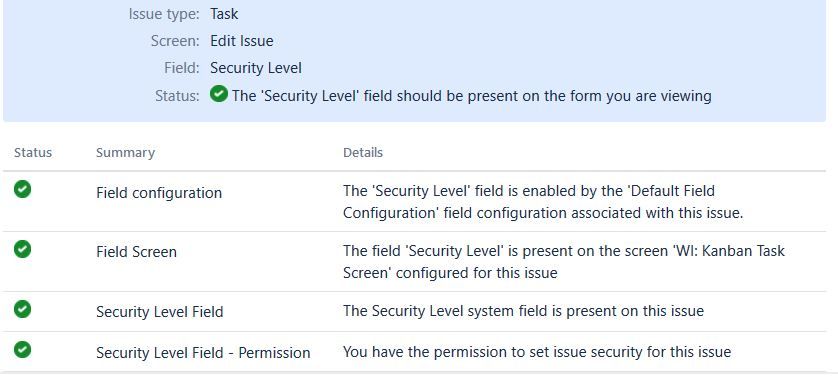Click the Default Field Configuration details text

(543, 202)
